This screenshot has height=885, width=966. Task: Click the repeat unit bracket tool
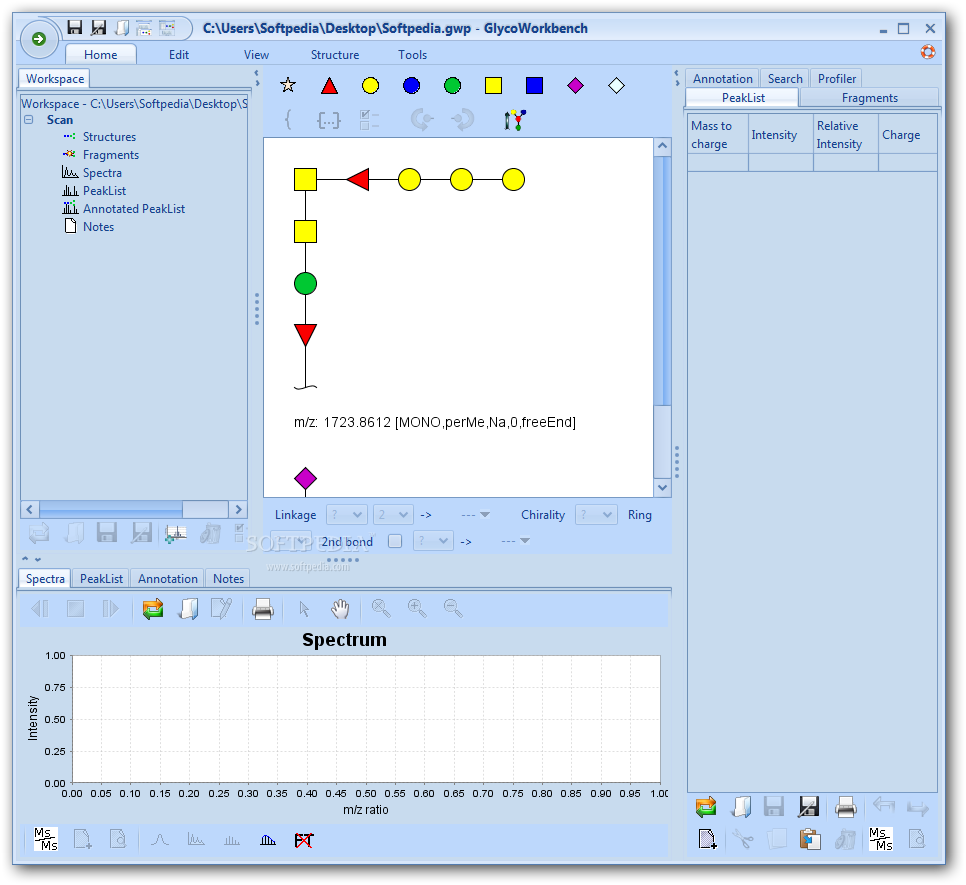coord(328,119)
